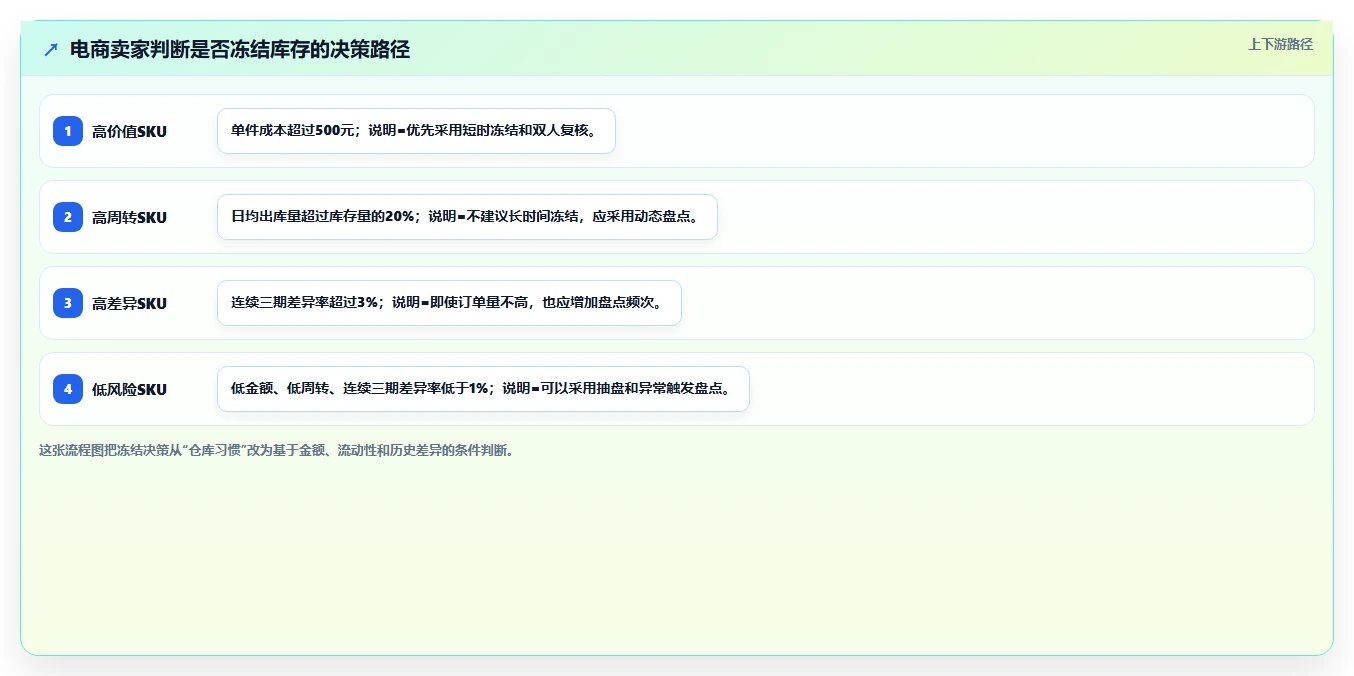
Task: Click the title 电商卖家判断是否冻结库存的决策路径
Action: click(240, 49)
